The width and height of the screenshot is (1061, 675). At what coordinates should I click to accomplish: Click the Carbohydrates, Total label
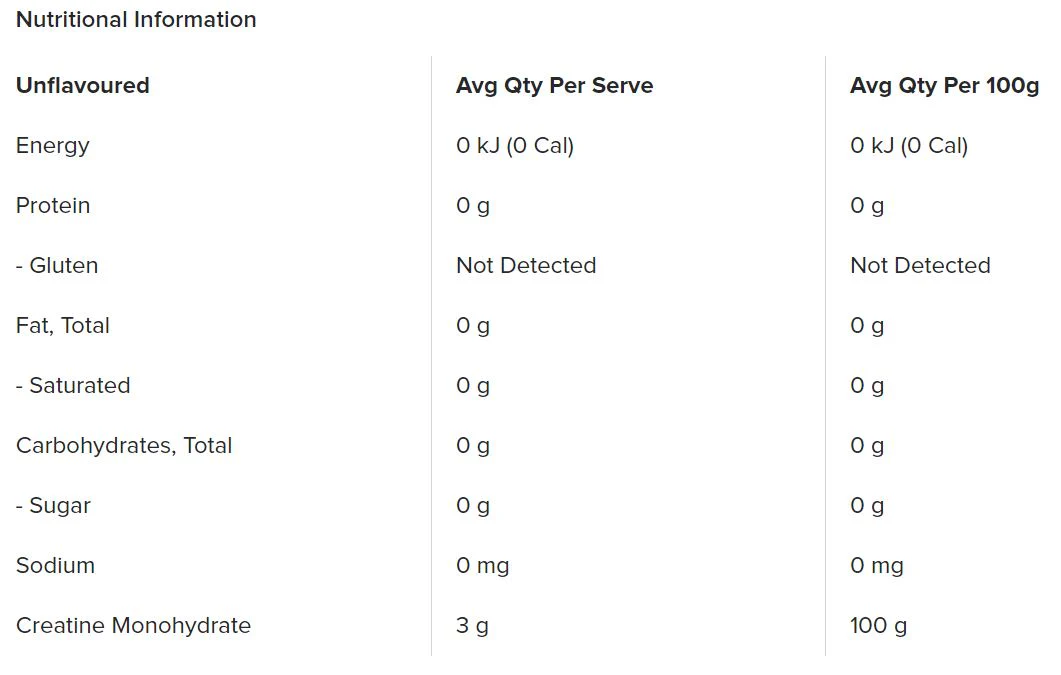pyautogui.click(x=124, y=446)
